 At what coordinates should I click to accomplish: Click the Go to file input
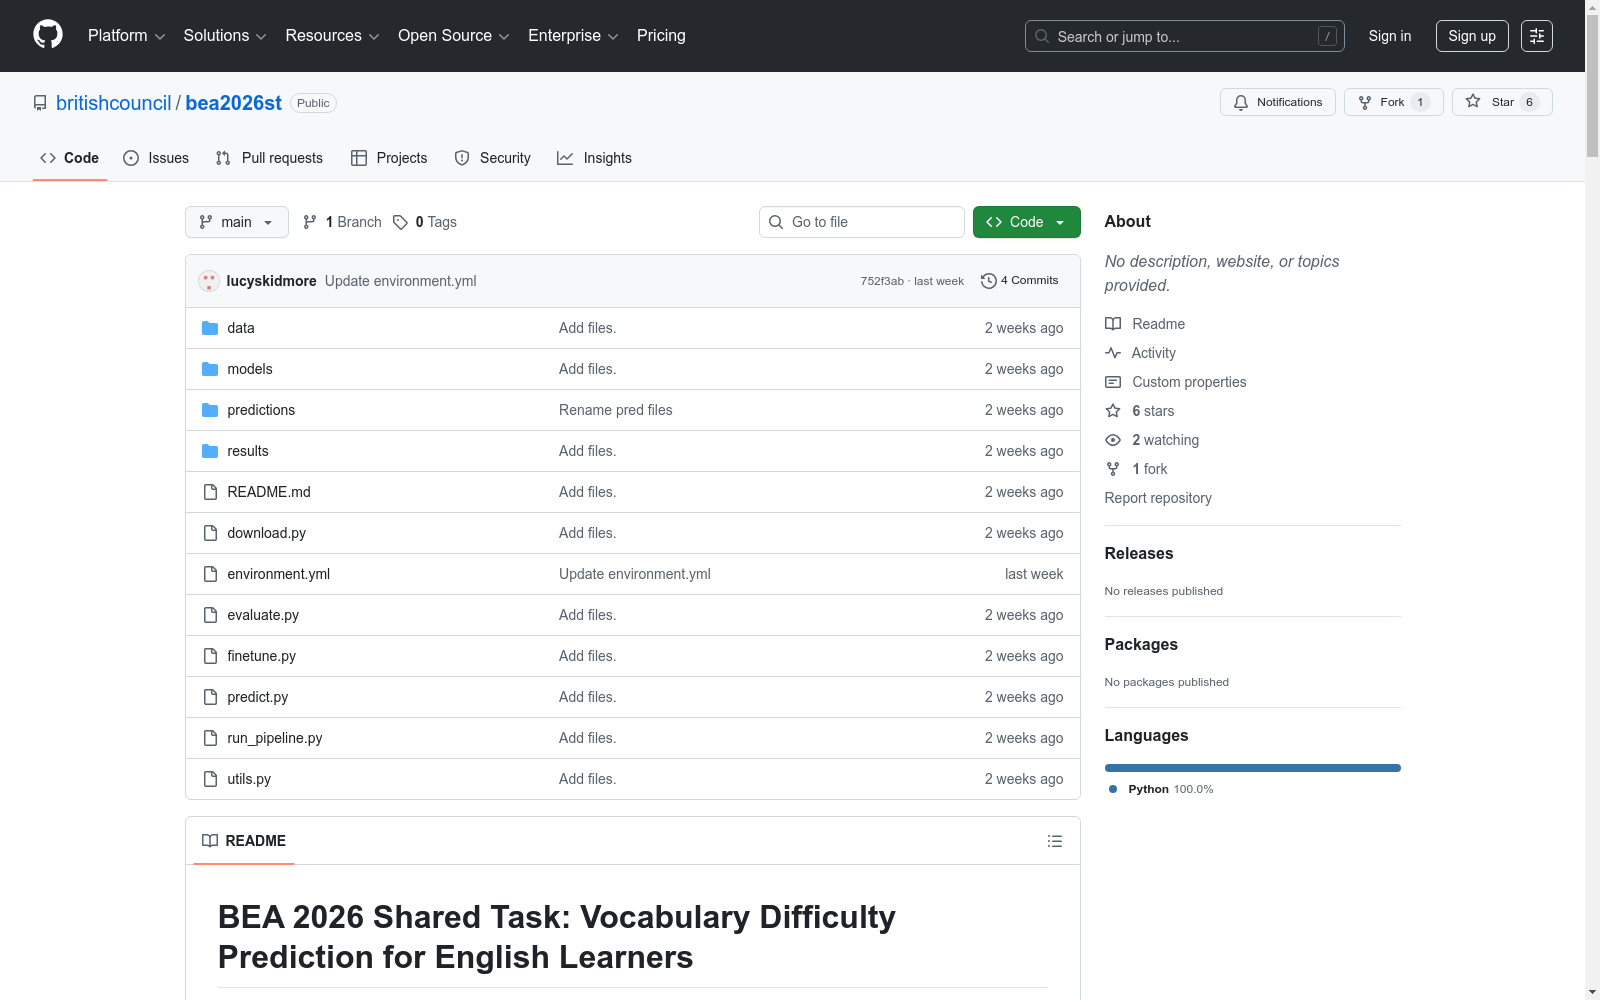tap(862, 222)
